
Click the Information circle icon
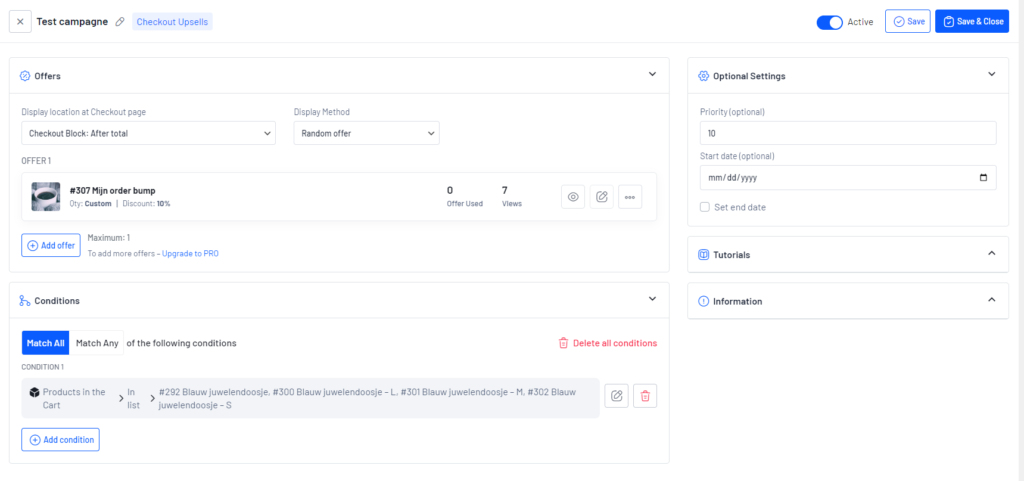703,302
